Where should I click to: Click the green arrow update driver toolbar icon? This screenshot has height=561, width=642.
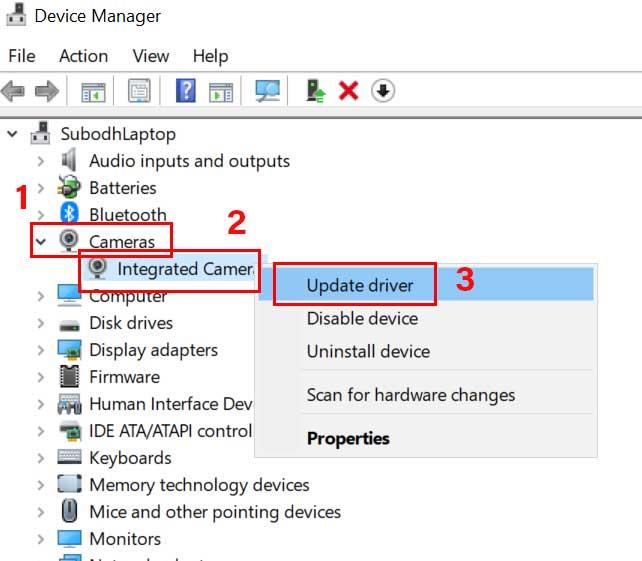316,91
